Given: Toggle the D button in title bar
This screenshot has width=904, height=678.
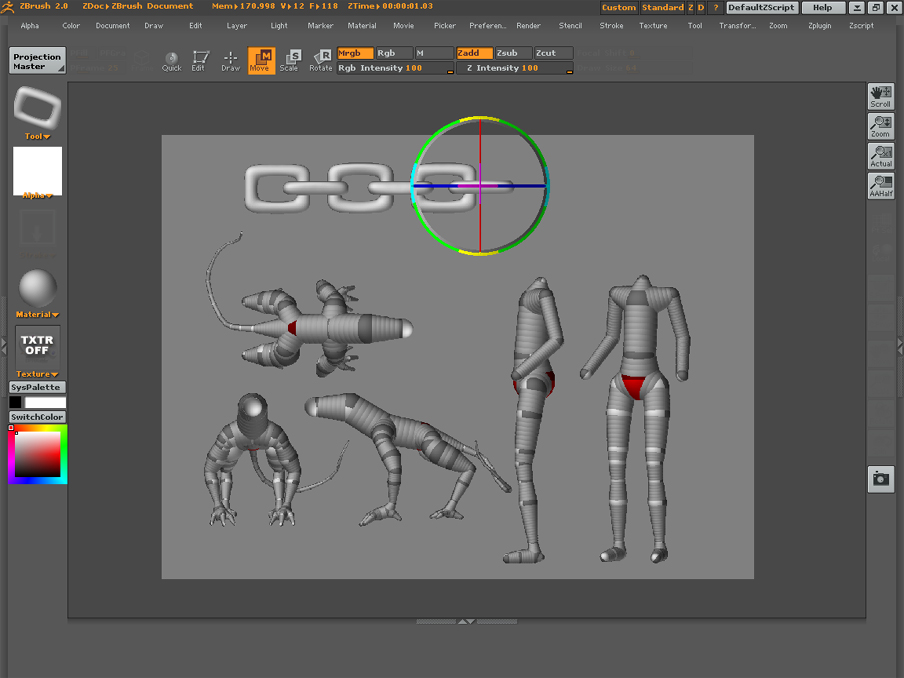Looking at the screenshot, I should tap(701, 7).
